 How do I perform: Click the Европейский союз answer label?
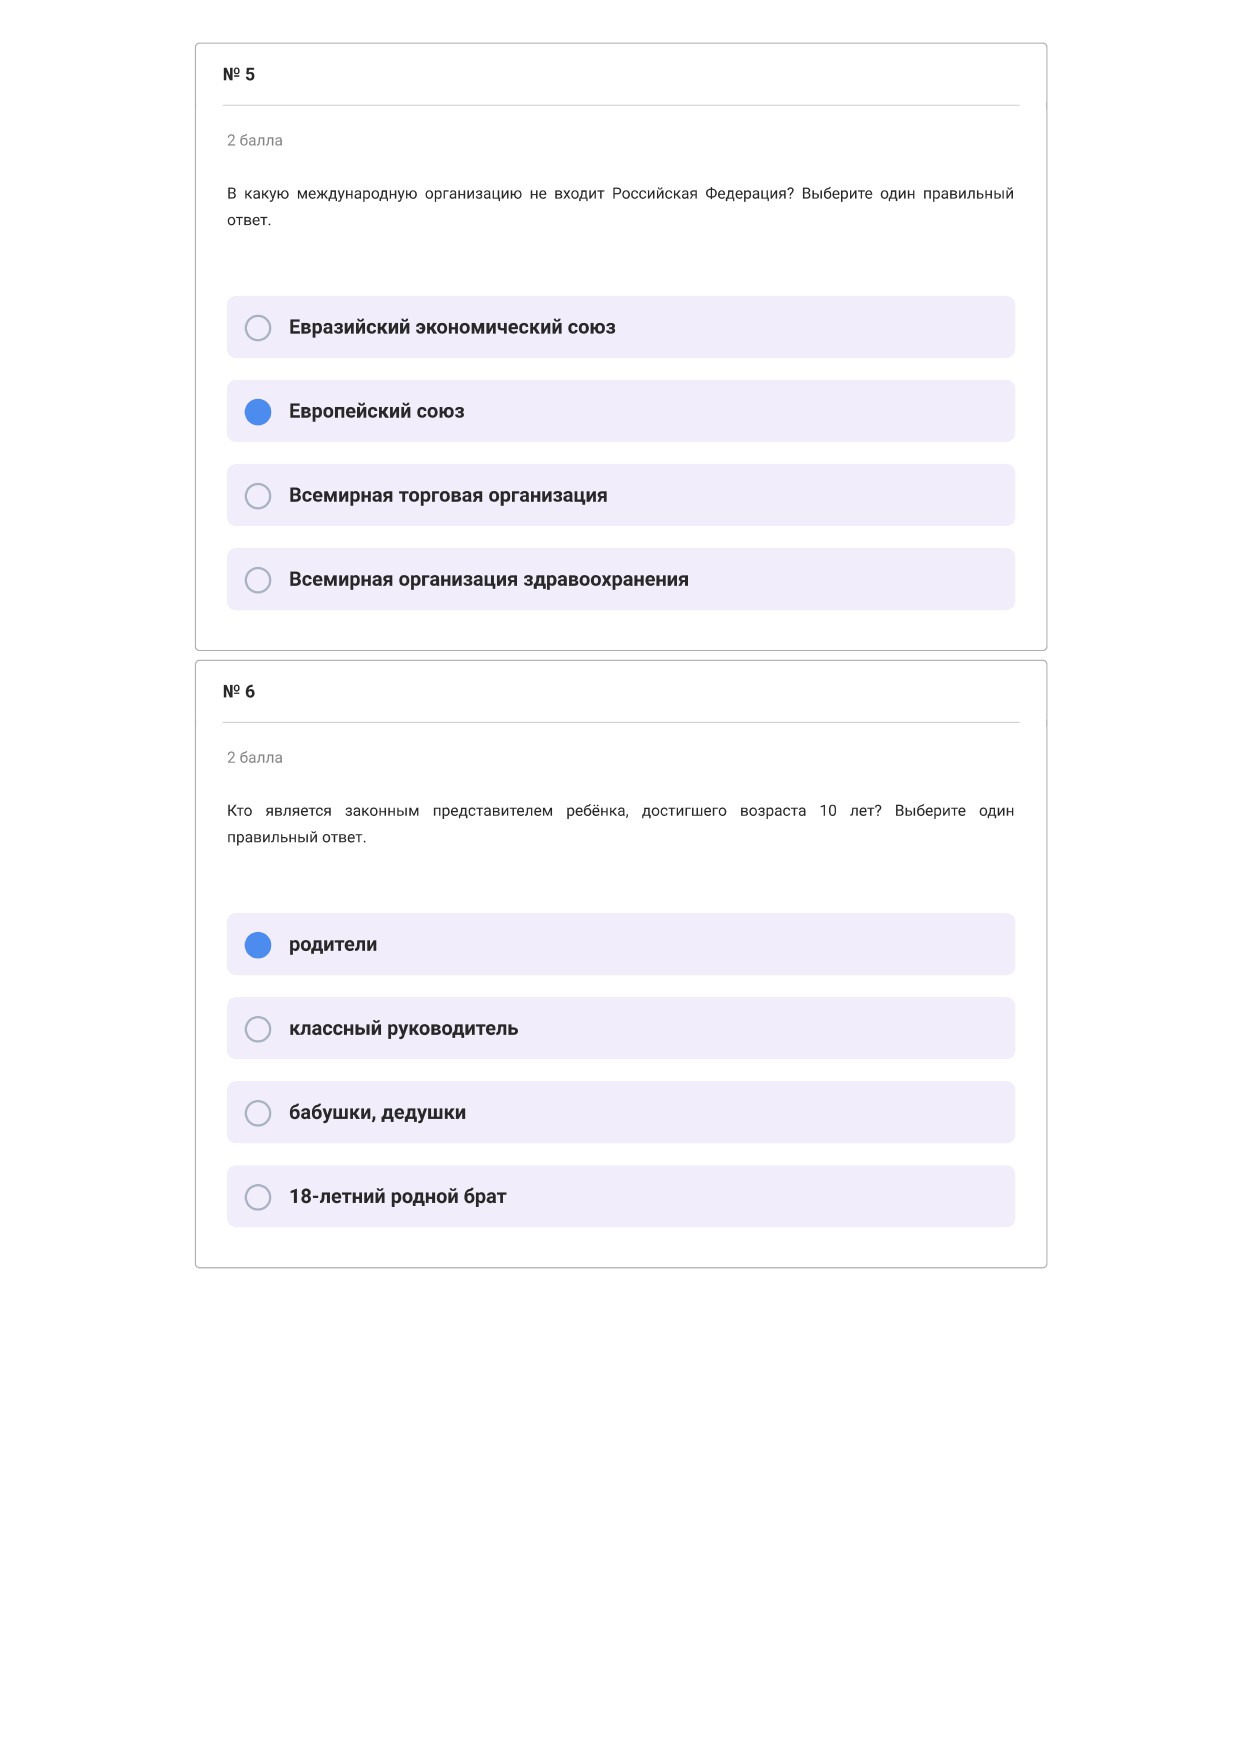(377, 411)
